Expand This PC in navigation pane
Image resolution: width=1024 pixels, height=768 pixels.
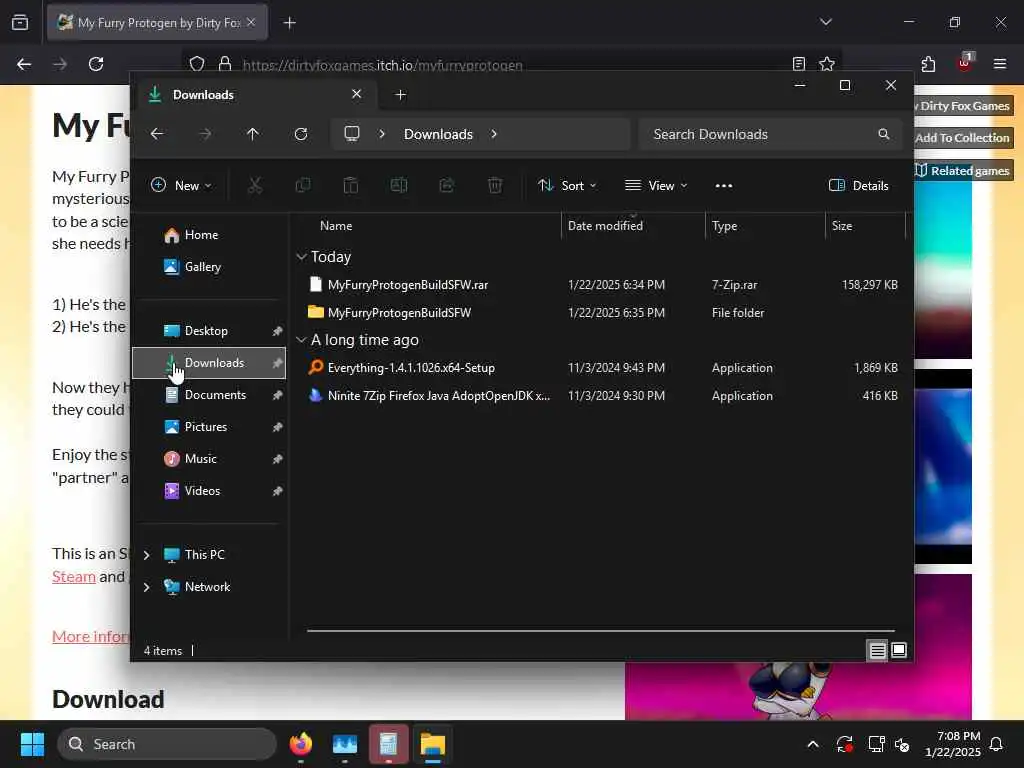point(146,555)
